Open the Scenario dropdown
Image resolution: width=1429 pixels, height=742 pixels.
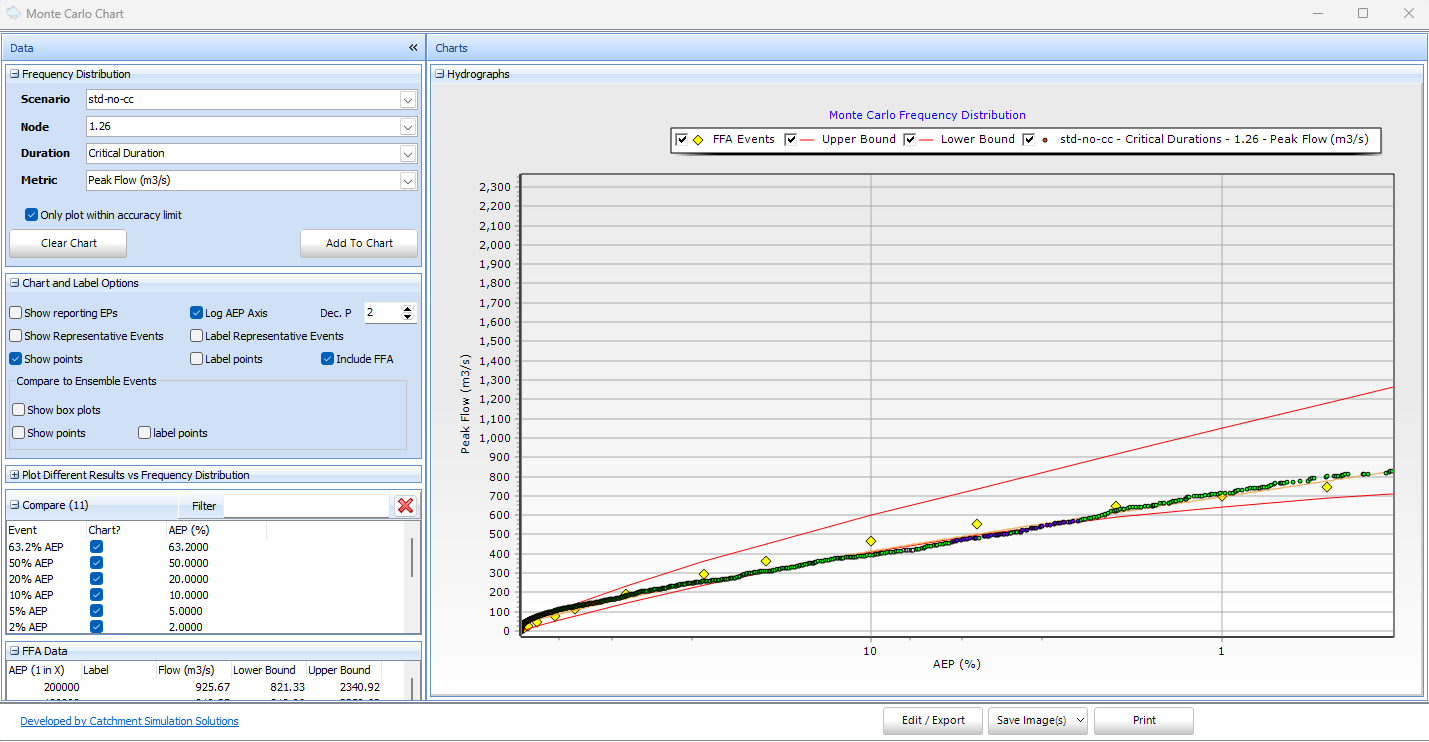click(x=407, y=100)
